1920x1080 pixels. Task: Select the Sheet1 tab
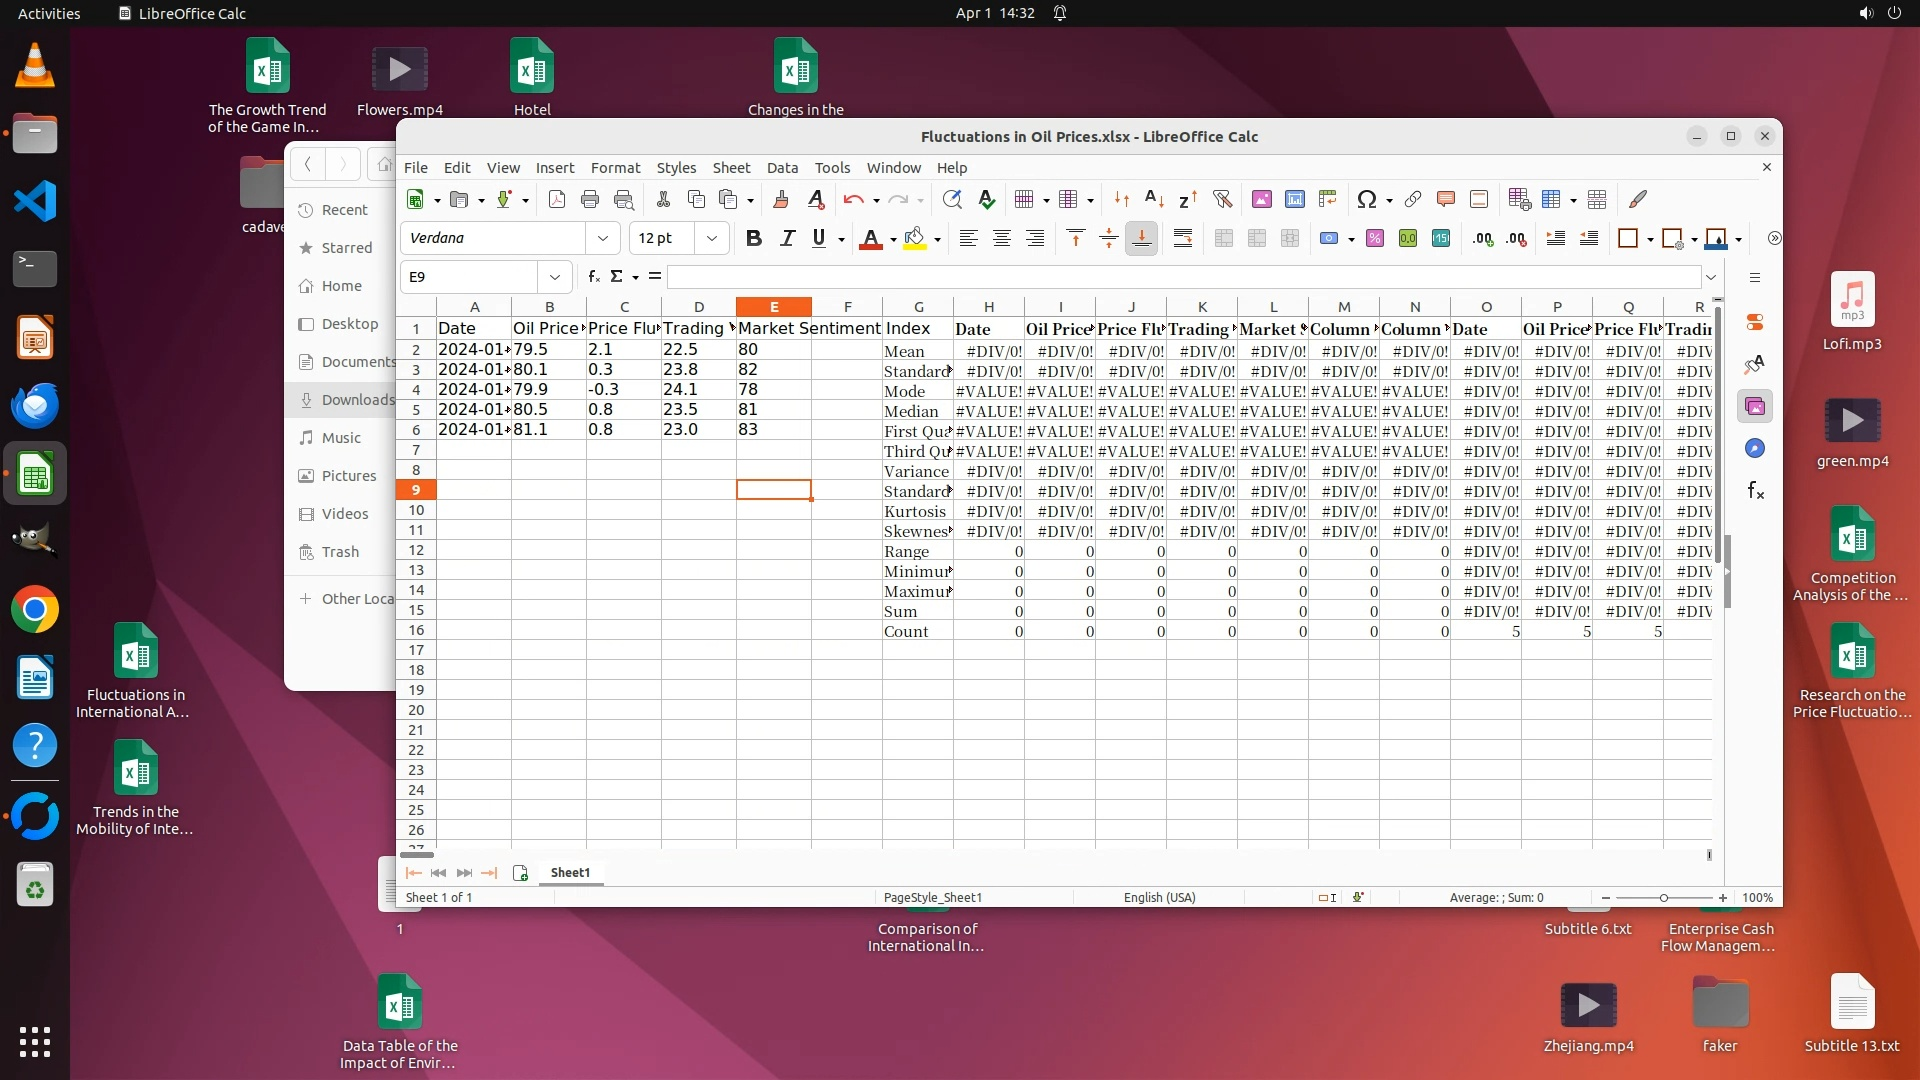(570, 872)
